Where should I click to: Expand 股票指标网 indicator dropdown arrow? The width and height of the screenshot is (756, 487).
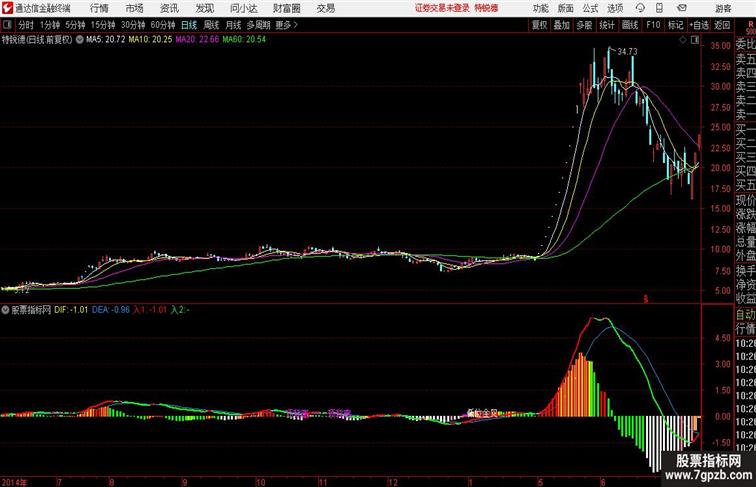point(5,310)
